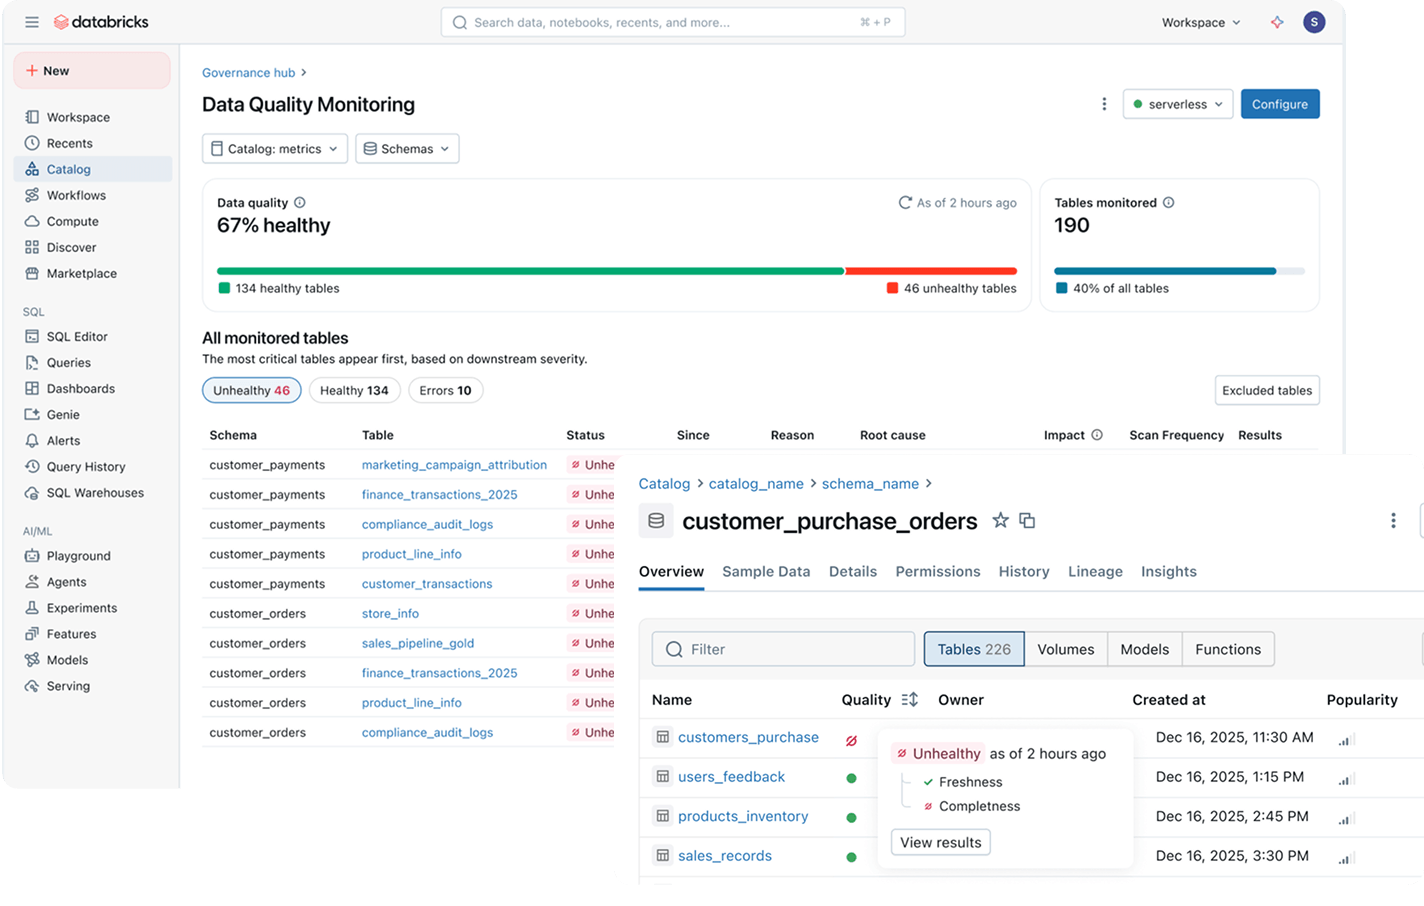
Task: Click the Data quality info icon
Action: click(300, 202)
